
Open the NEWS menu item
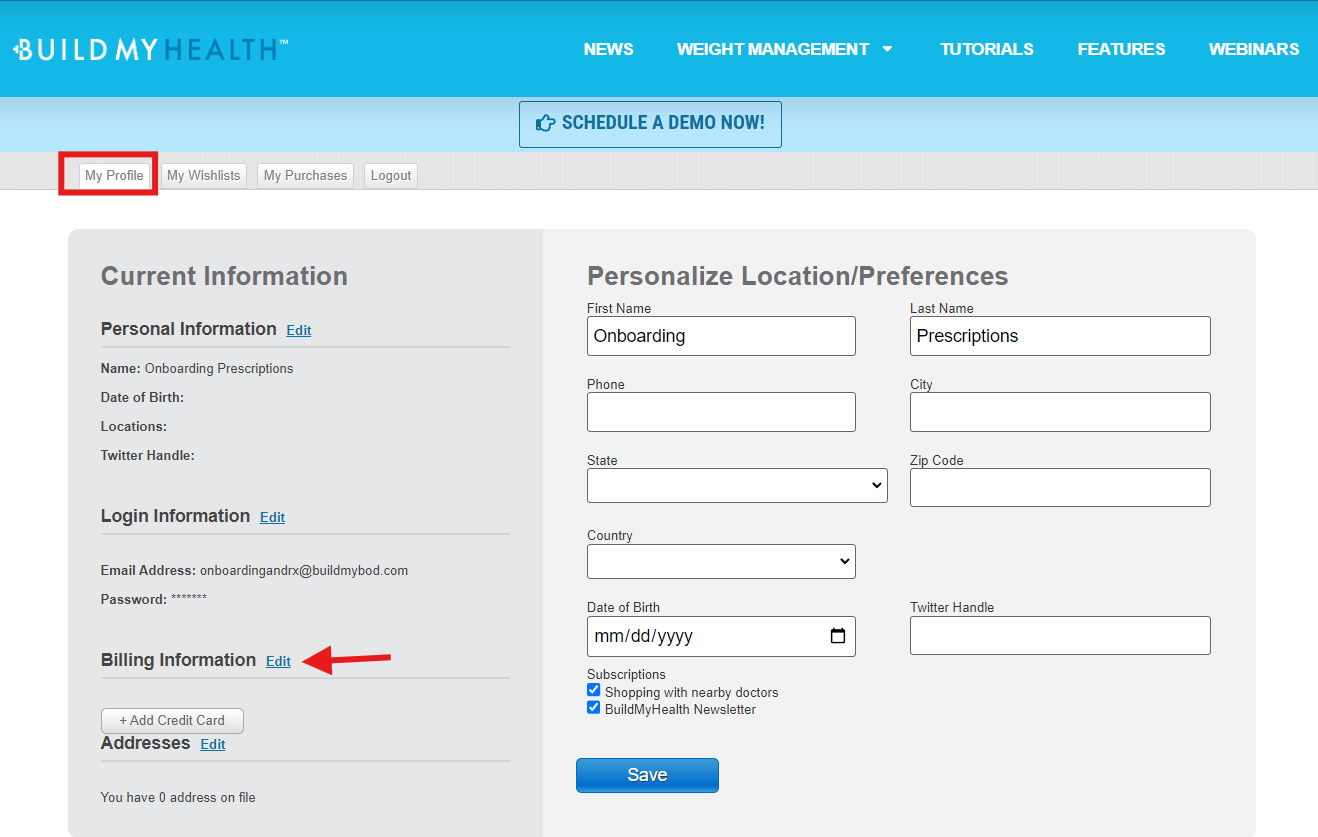point(608,49)
